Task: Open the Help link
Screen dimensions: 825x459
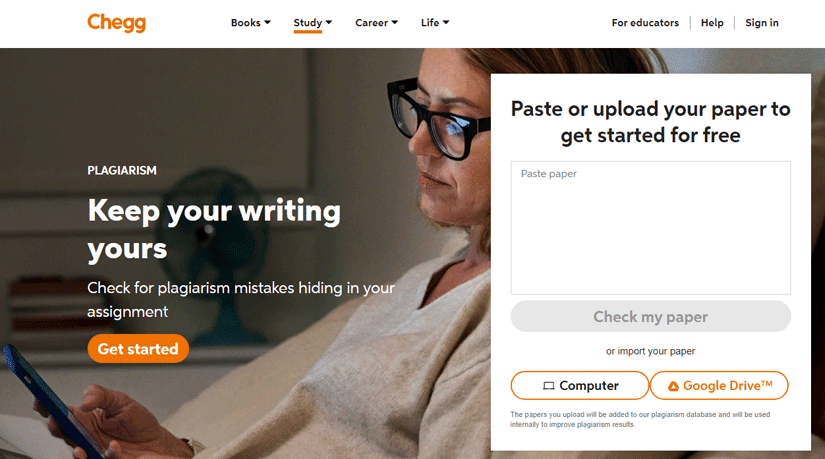Action: pos(712,23)
